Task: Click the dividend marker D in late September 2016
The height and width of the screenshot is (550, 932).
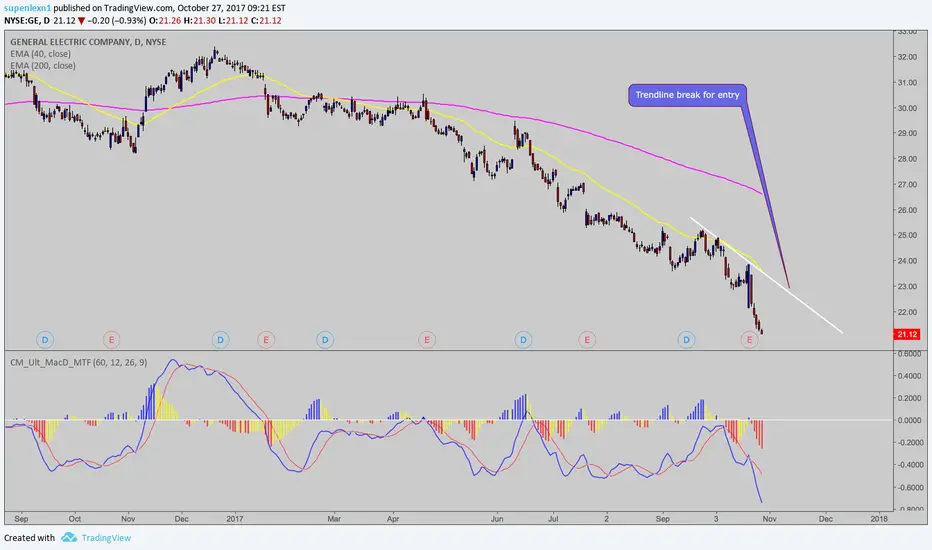Action: [x=45, y=340]
